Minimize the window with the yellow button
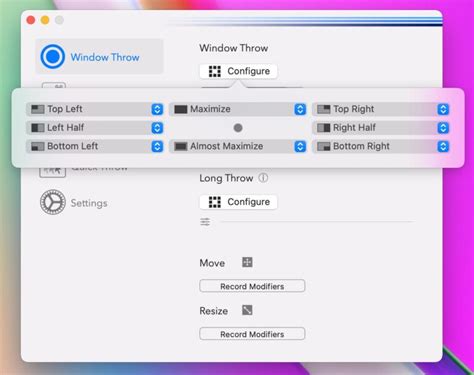The width and height of the screenshot is (474, 375). pyautogui.click(x=45, y=20)
